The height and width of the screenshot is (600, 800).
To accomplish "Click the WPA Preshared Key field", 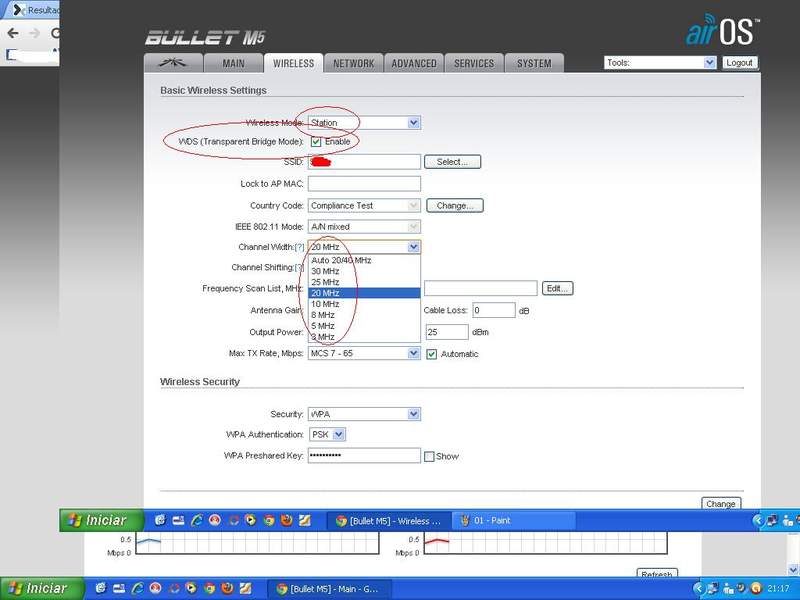I will pyautogui.click(x=364, y=456).
